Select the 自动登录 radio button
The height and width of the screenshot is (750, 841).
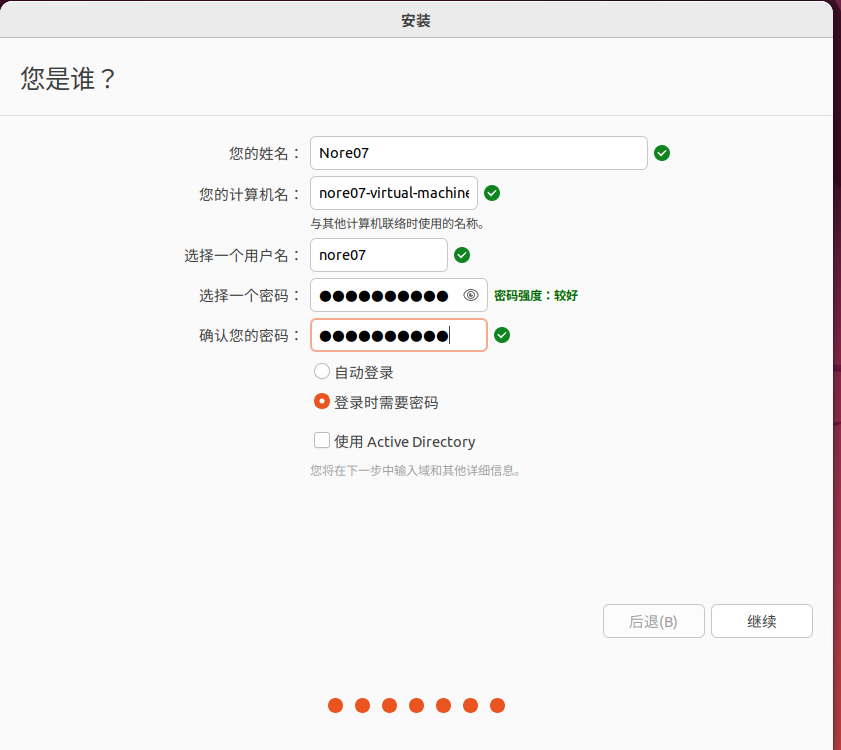coord(322,372)
